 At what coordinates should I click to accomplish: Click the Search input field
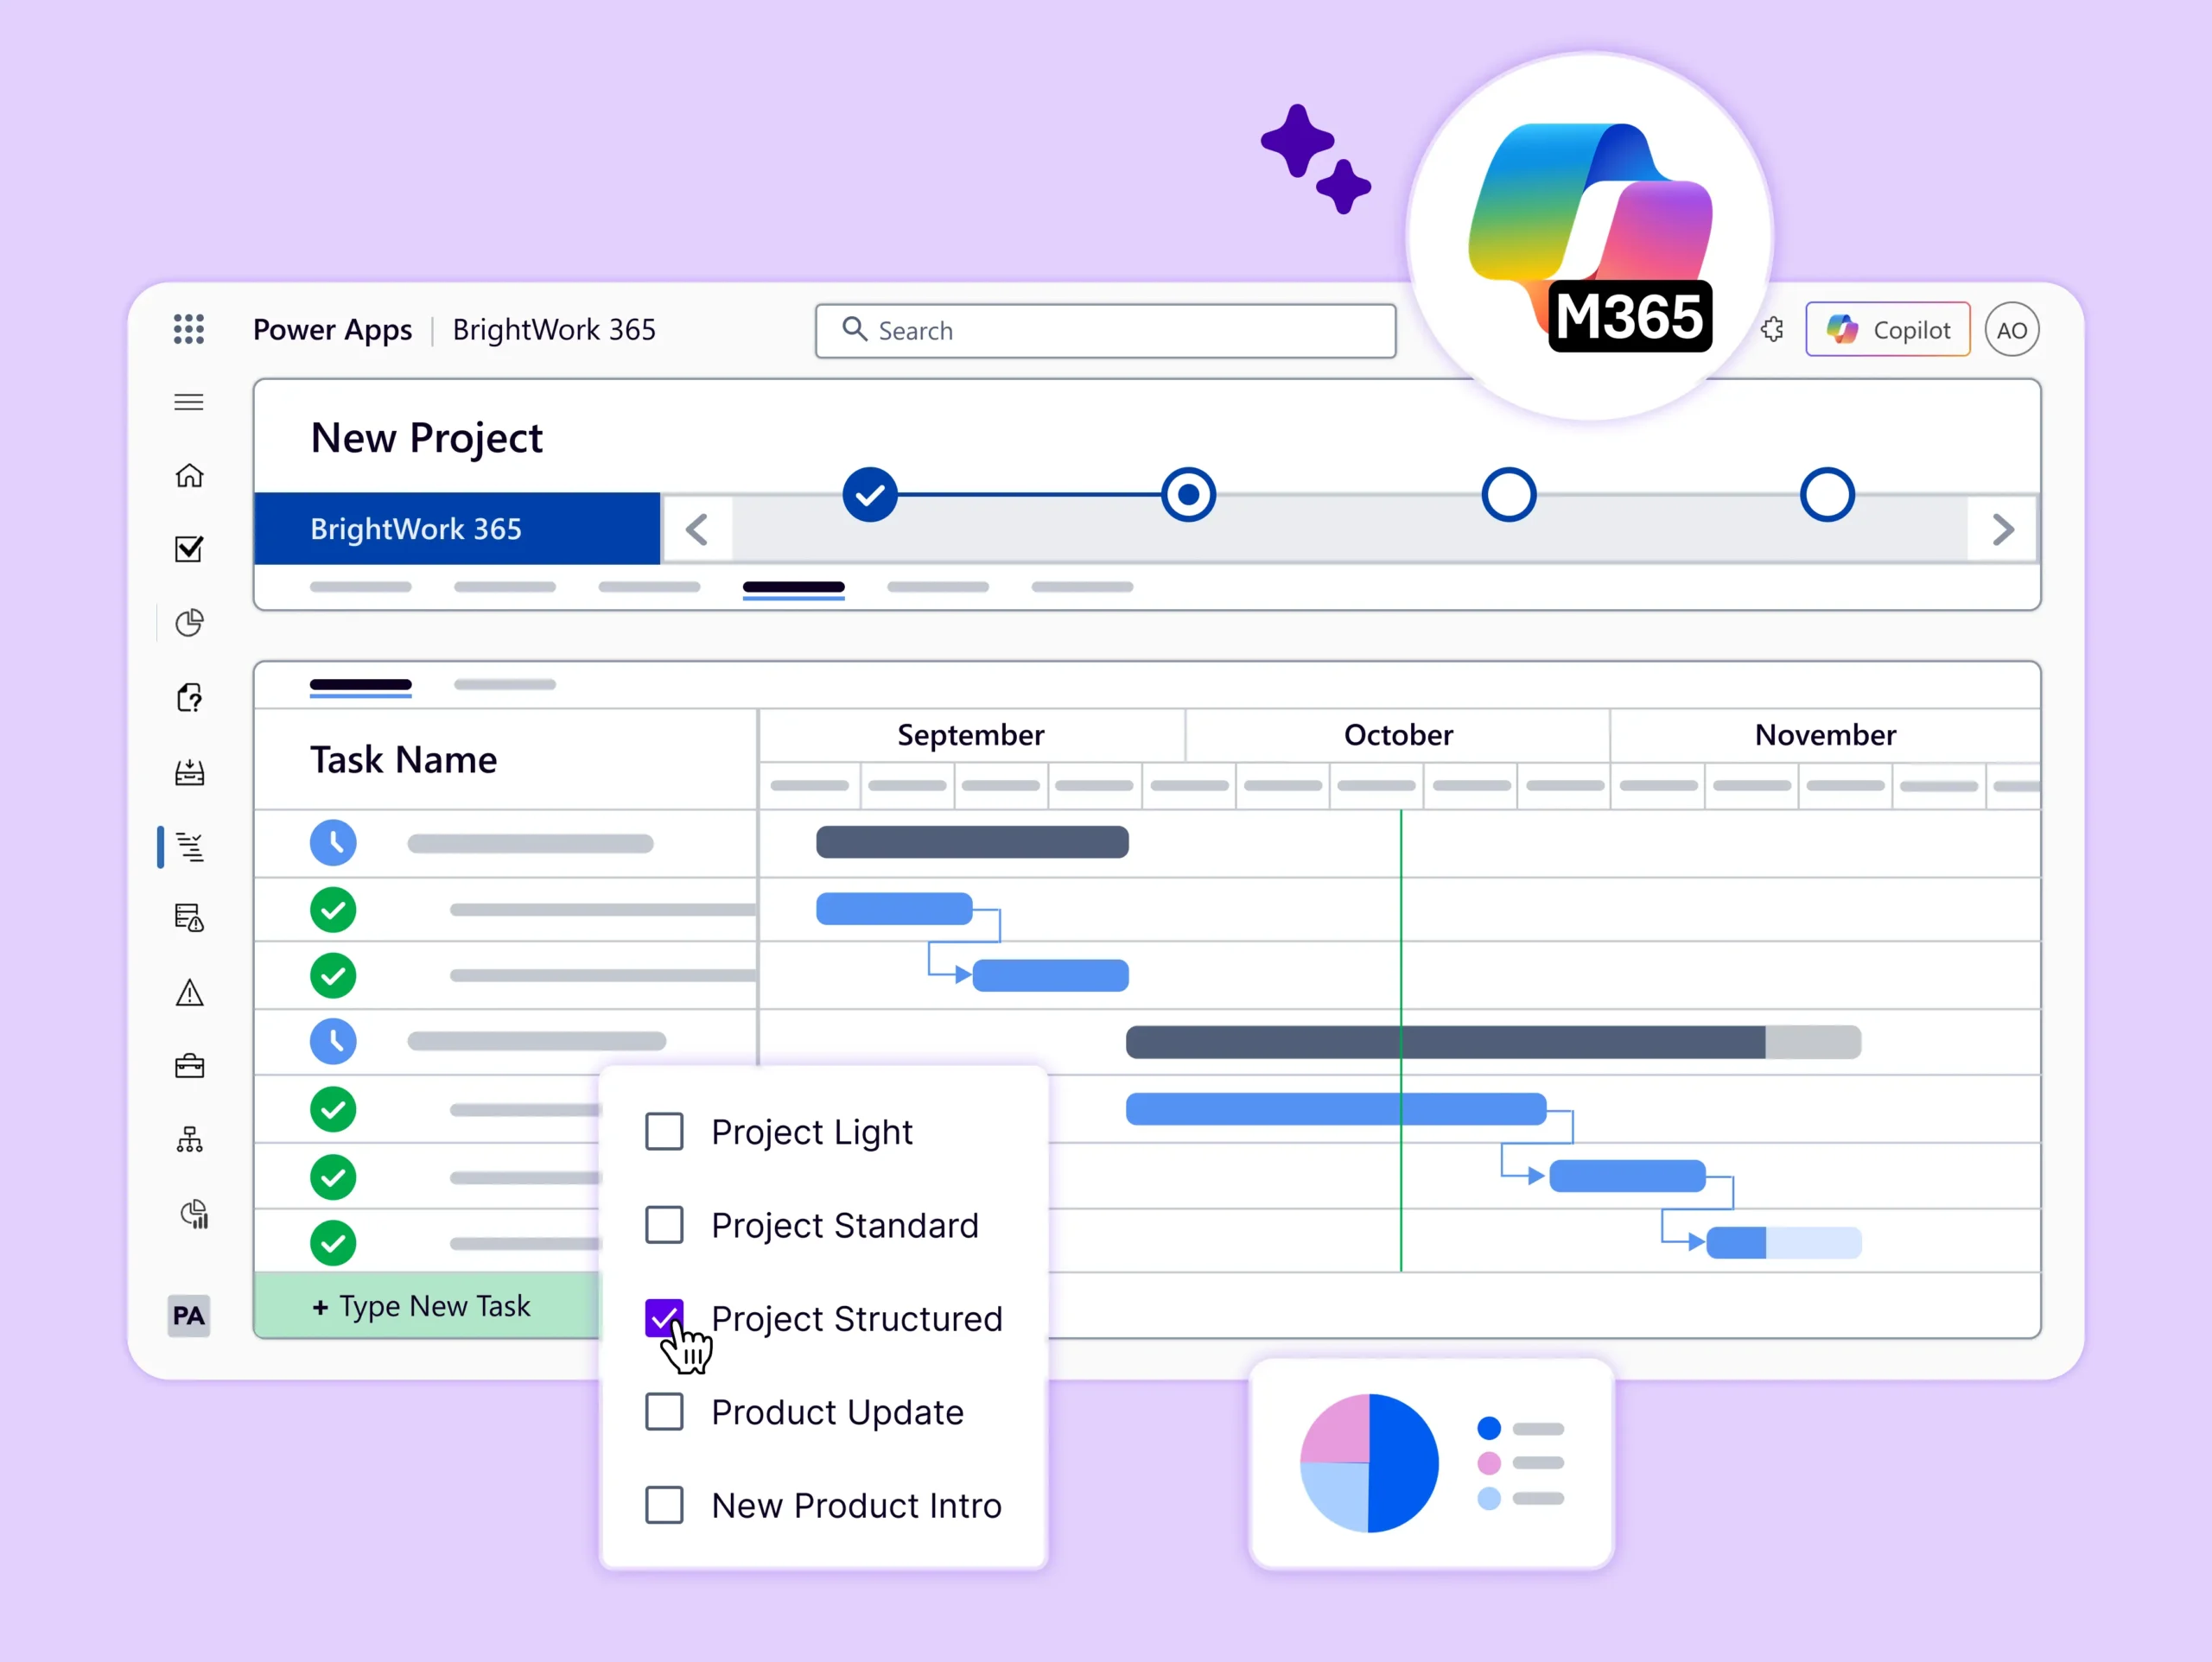tap(1105, 331)
